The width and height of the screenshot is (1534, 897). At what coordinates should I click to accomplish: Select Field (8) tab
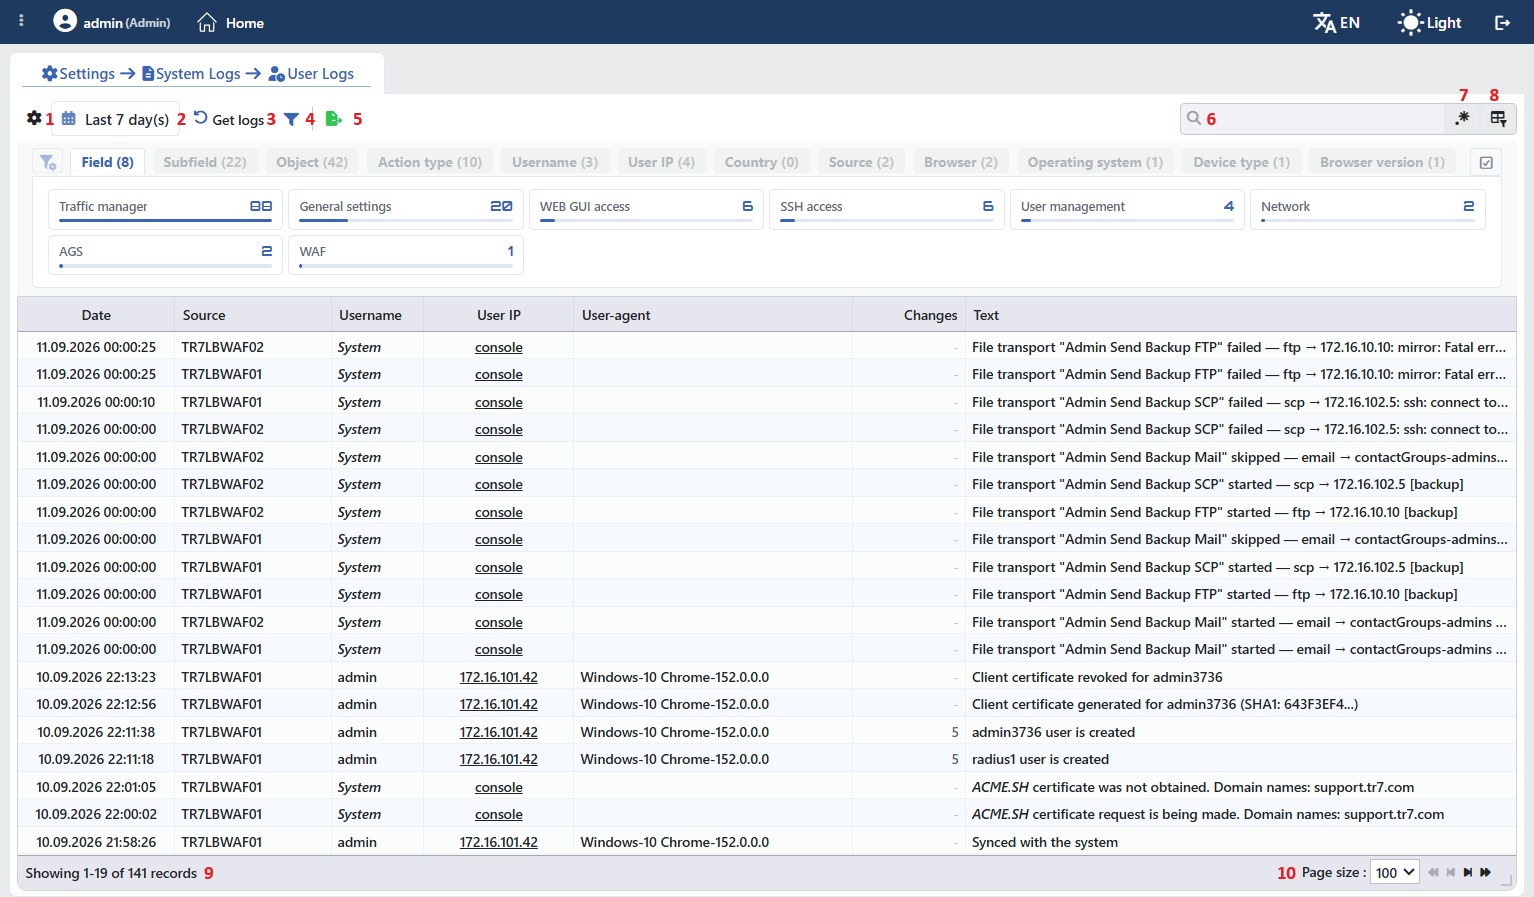[107, 162]
